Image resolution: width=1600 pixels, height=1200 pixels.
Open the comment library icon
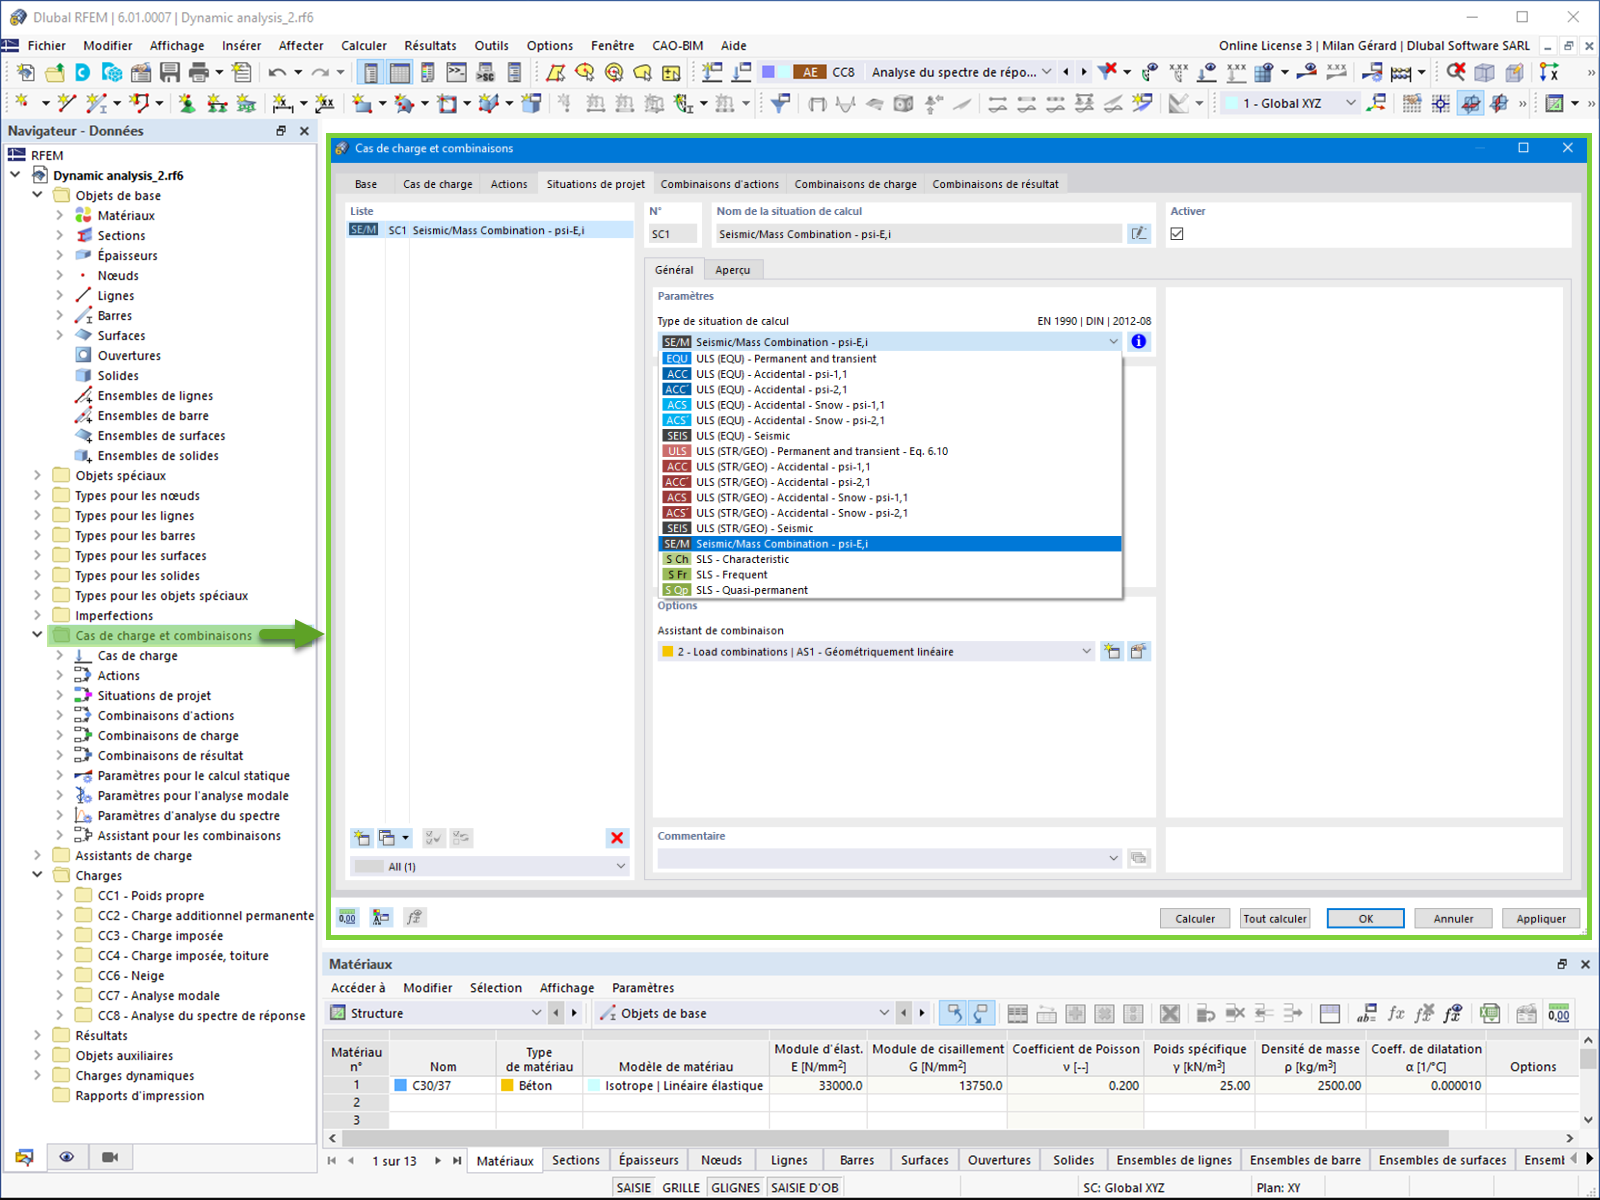pos(1138,858)
